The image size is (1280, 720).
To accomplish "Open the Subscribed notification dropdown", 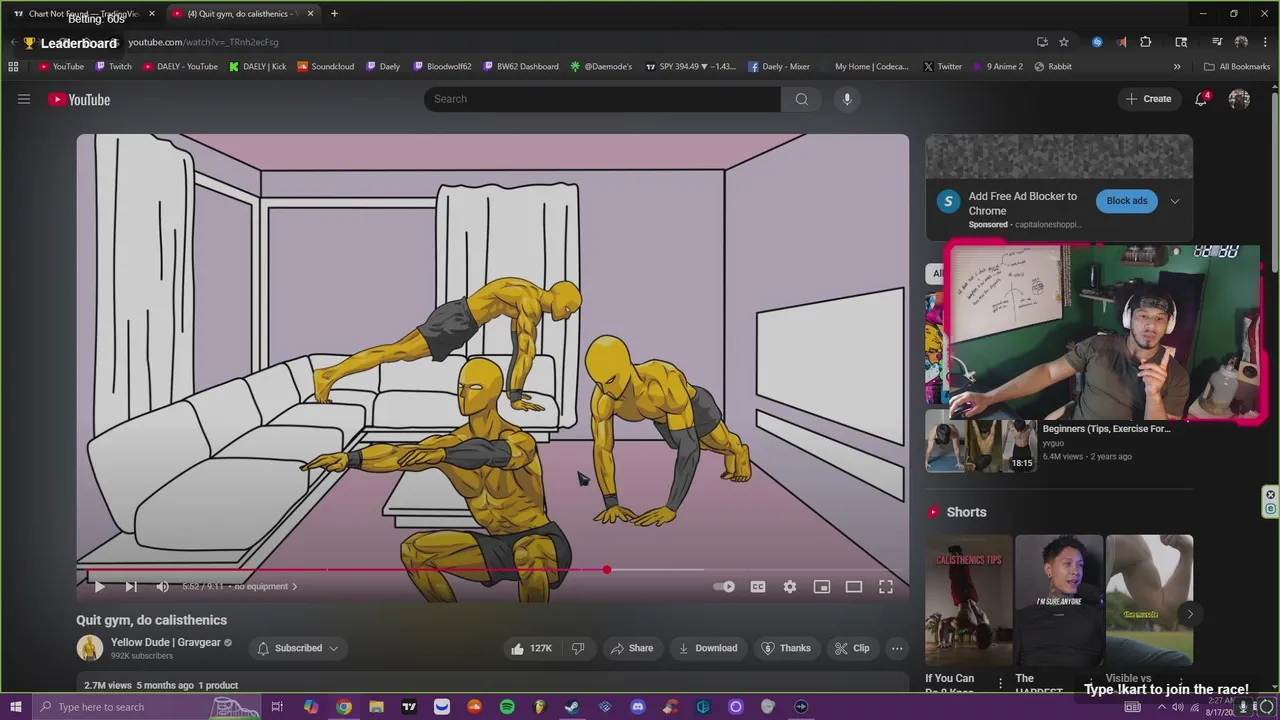I will [297, 648].
